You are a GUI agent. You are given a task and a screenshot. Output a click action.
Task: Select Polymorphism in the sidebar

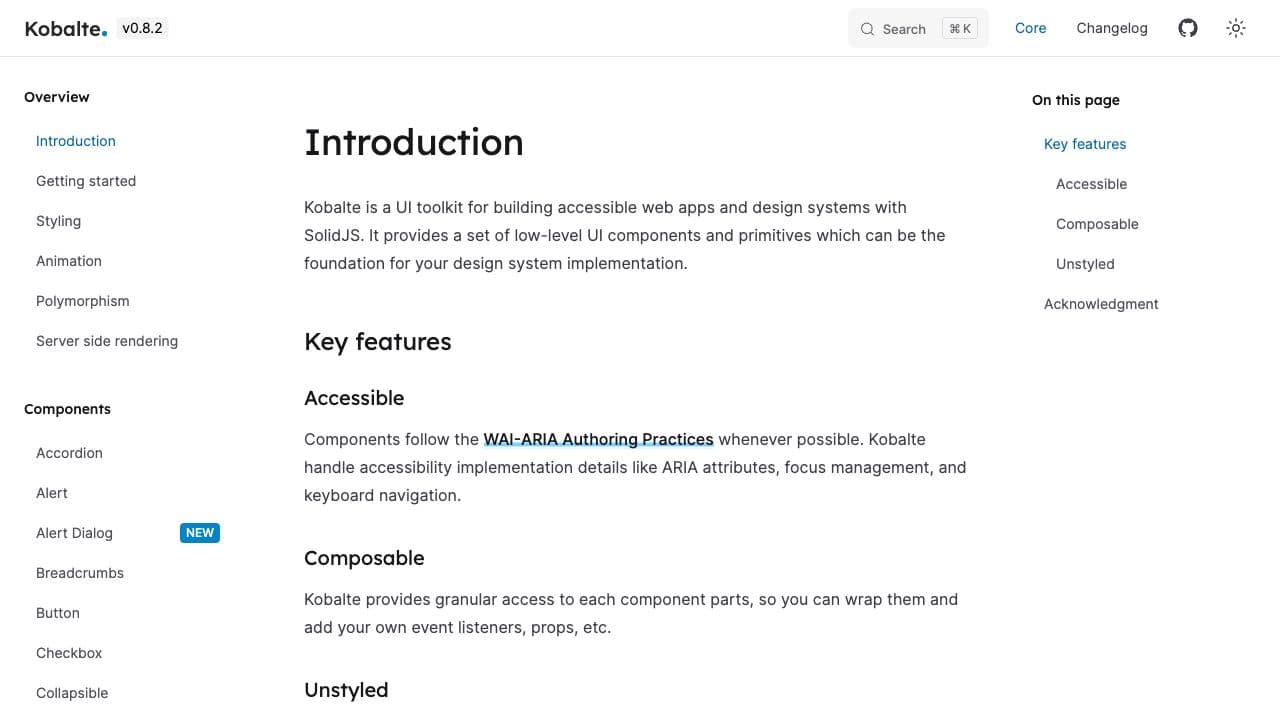pyautogui.click(x=82, y=301)
